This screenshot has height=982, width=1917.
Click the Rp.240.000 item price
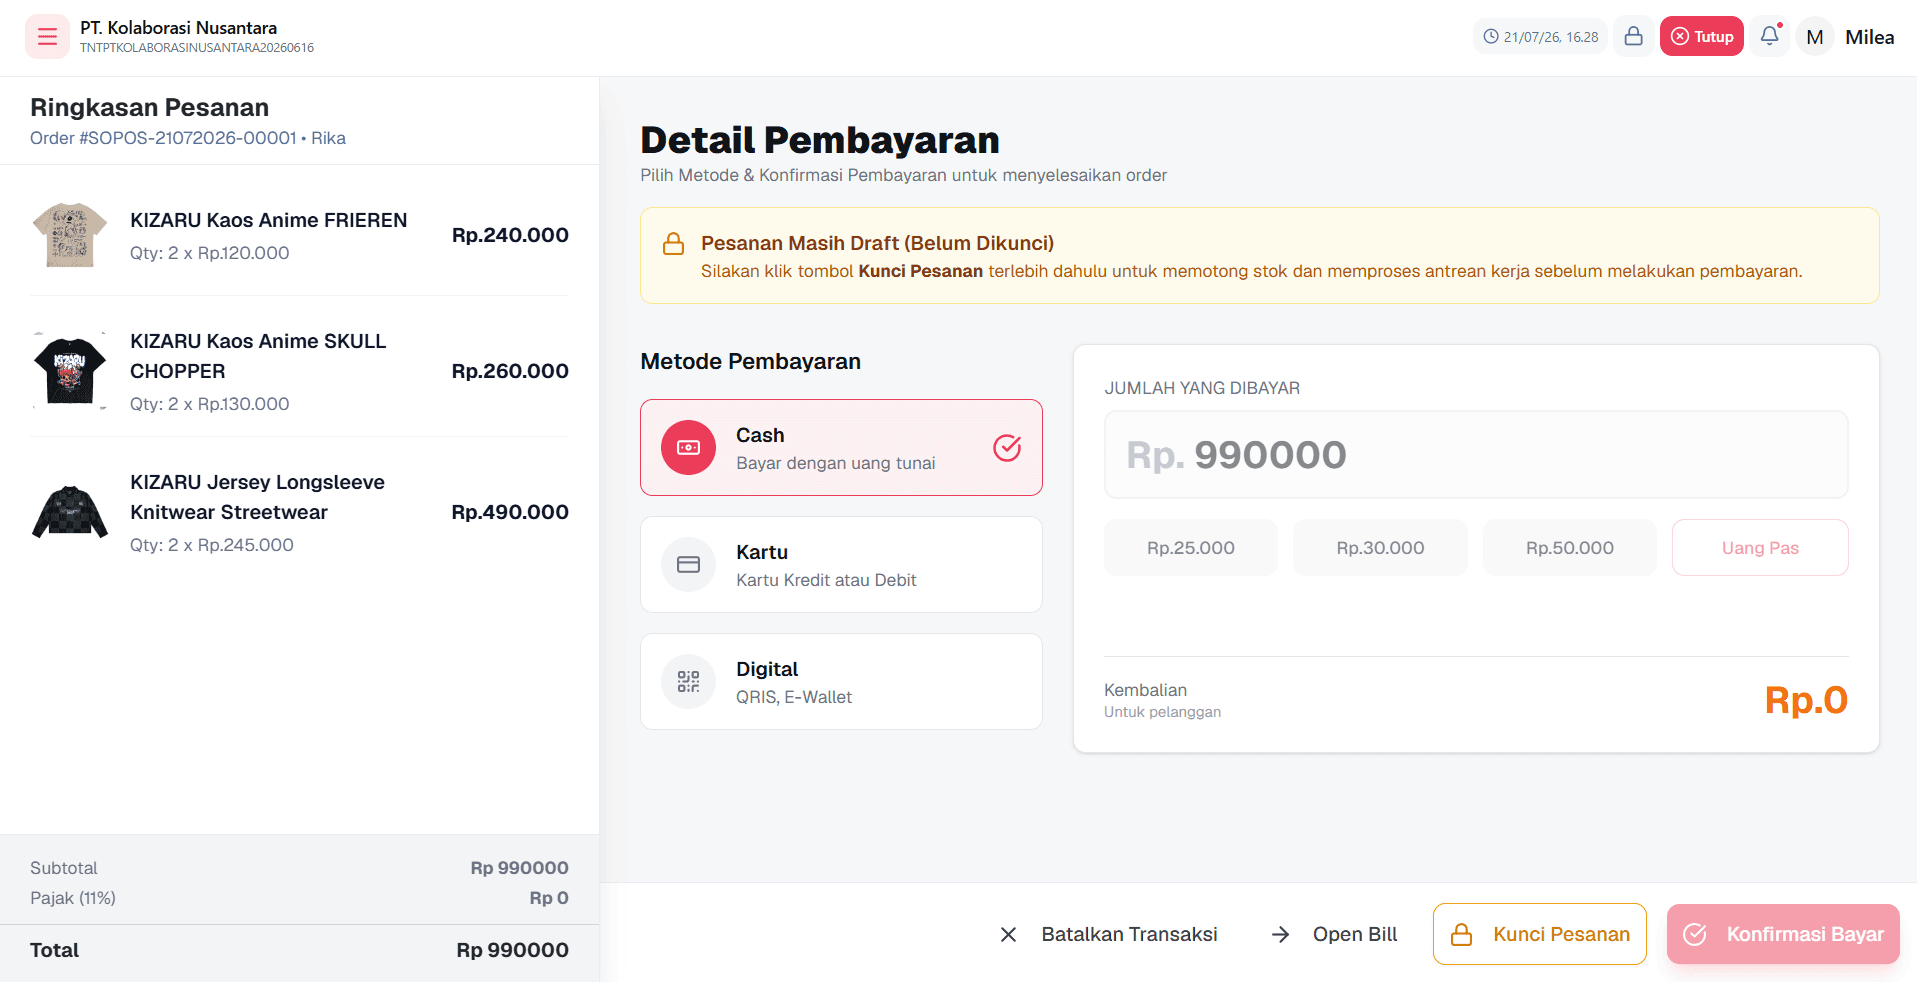pos(510,235)
